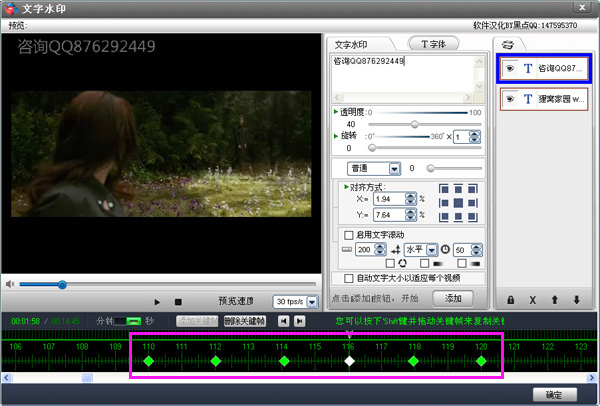Align watermark to the top-left corner

click(x=444, y=189)
